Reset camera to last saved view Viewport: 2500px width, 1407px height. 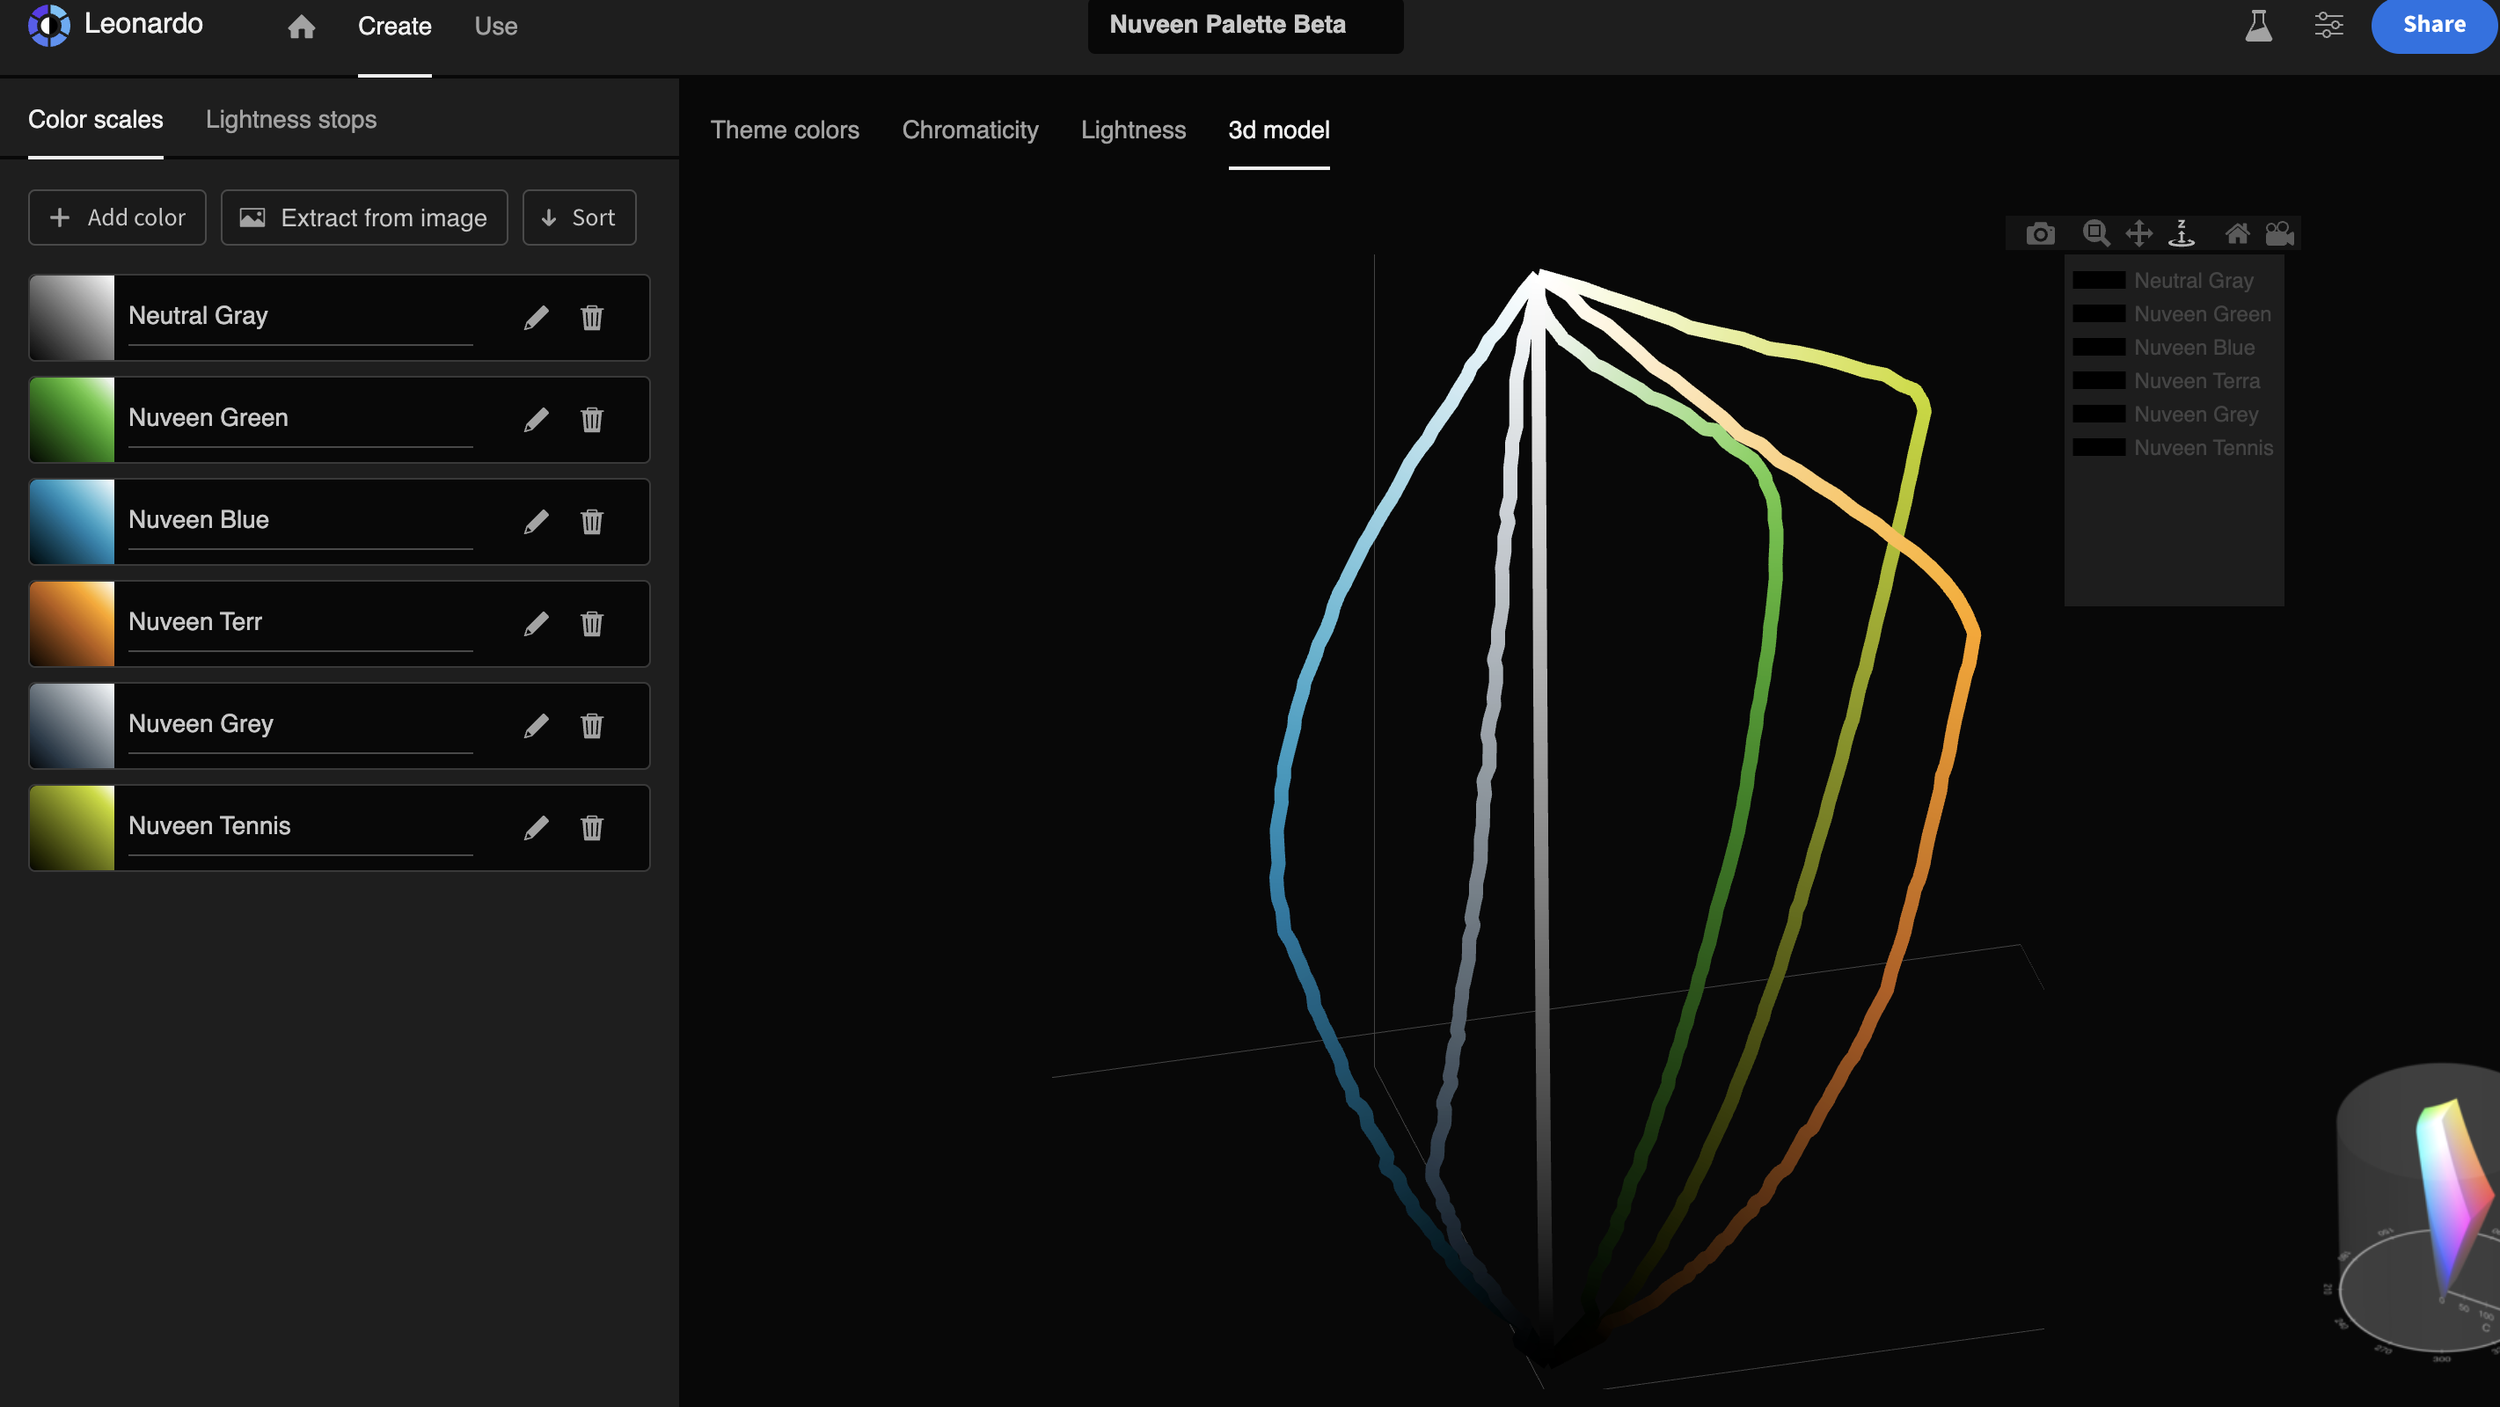[2279, 234]
